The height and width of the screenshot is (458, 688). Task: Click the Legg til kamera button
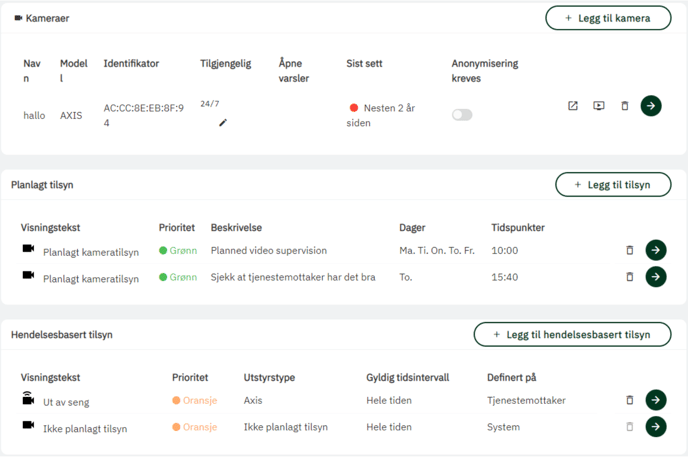click(x=608, y=18)
